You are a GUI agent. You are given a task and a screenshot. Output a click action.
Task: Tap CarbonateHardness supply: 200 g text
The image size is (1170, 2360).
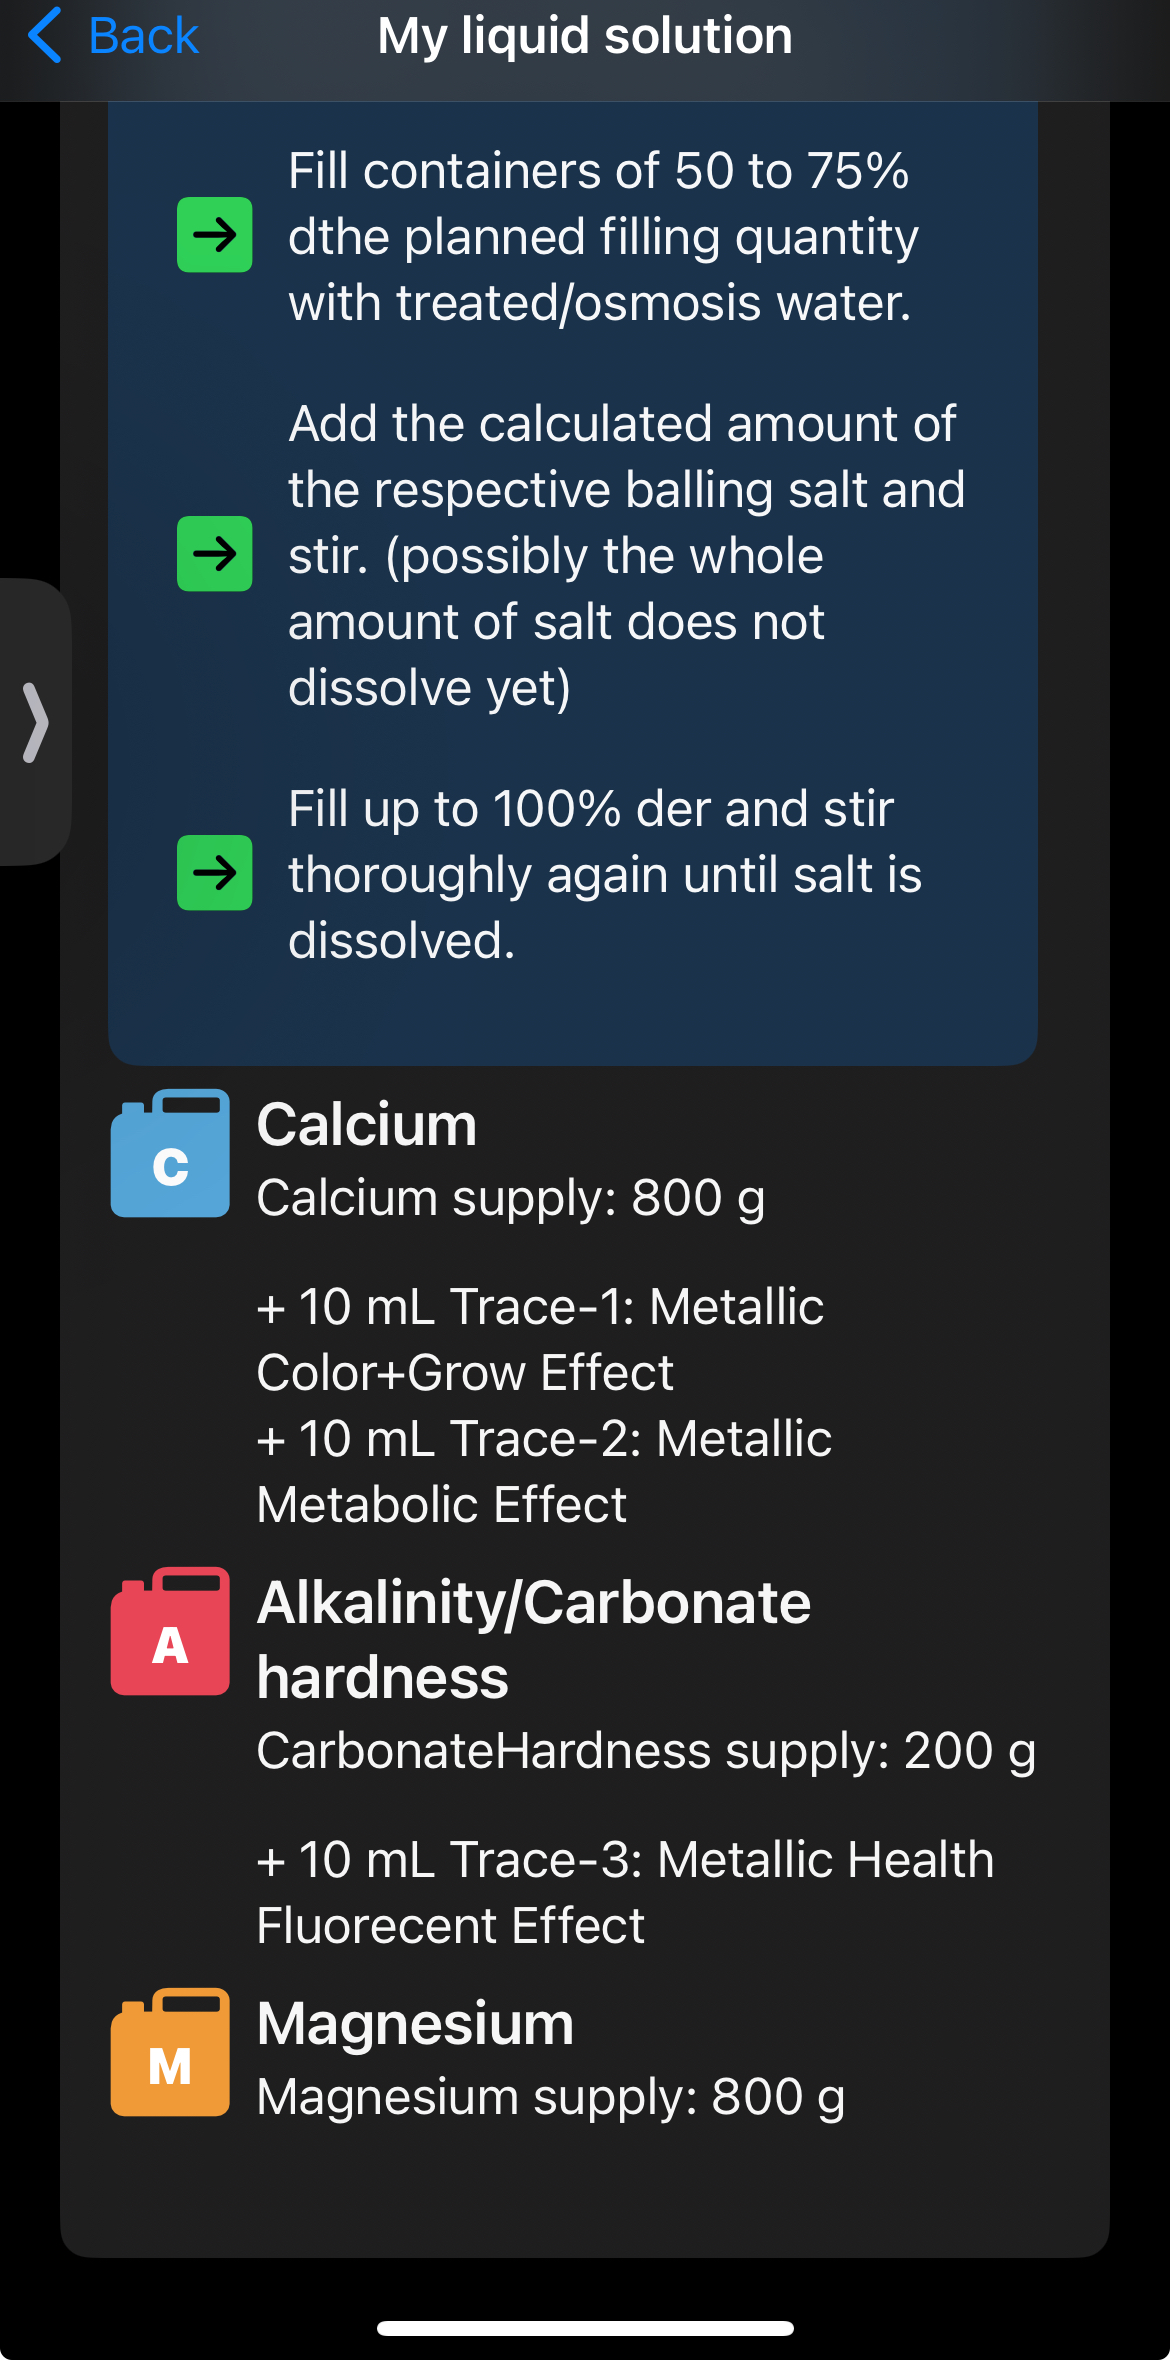click(646, 1751)
